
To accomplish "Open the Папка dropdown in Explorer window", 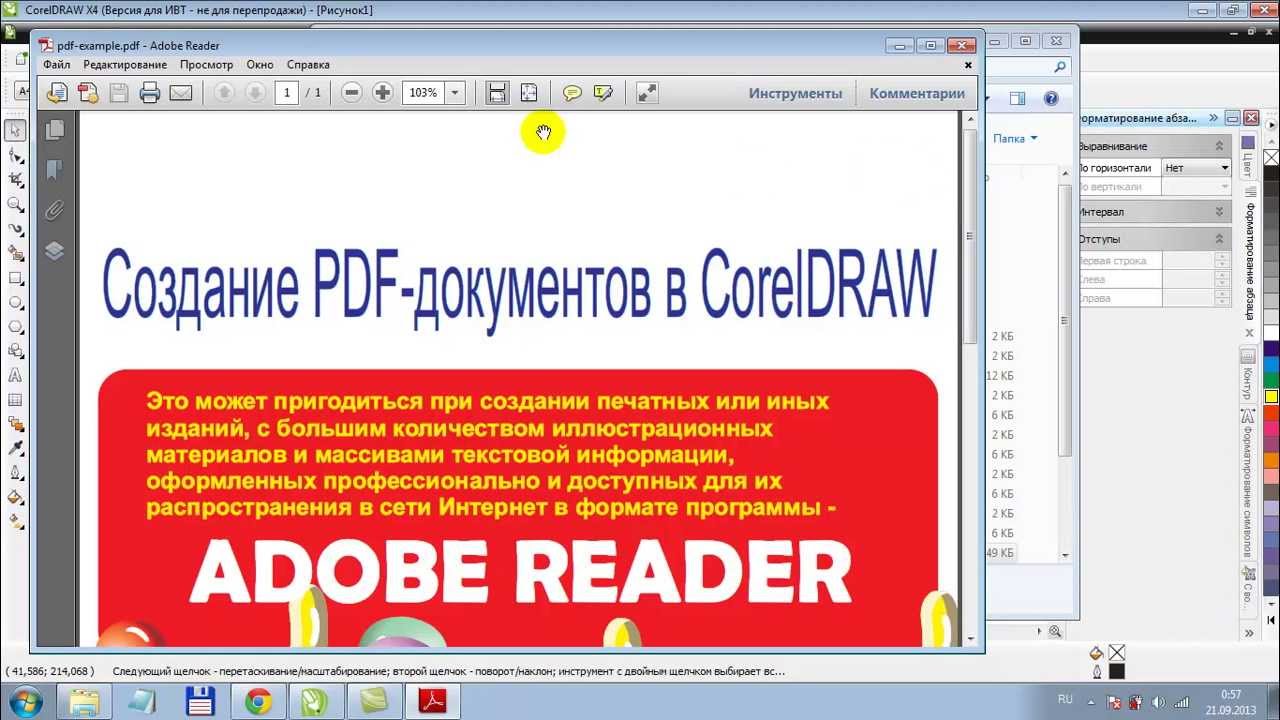I will tap(1015, 139).
